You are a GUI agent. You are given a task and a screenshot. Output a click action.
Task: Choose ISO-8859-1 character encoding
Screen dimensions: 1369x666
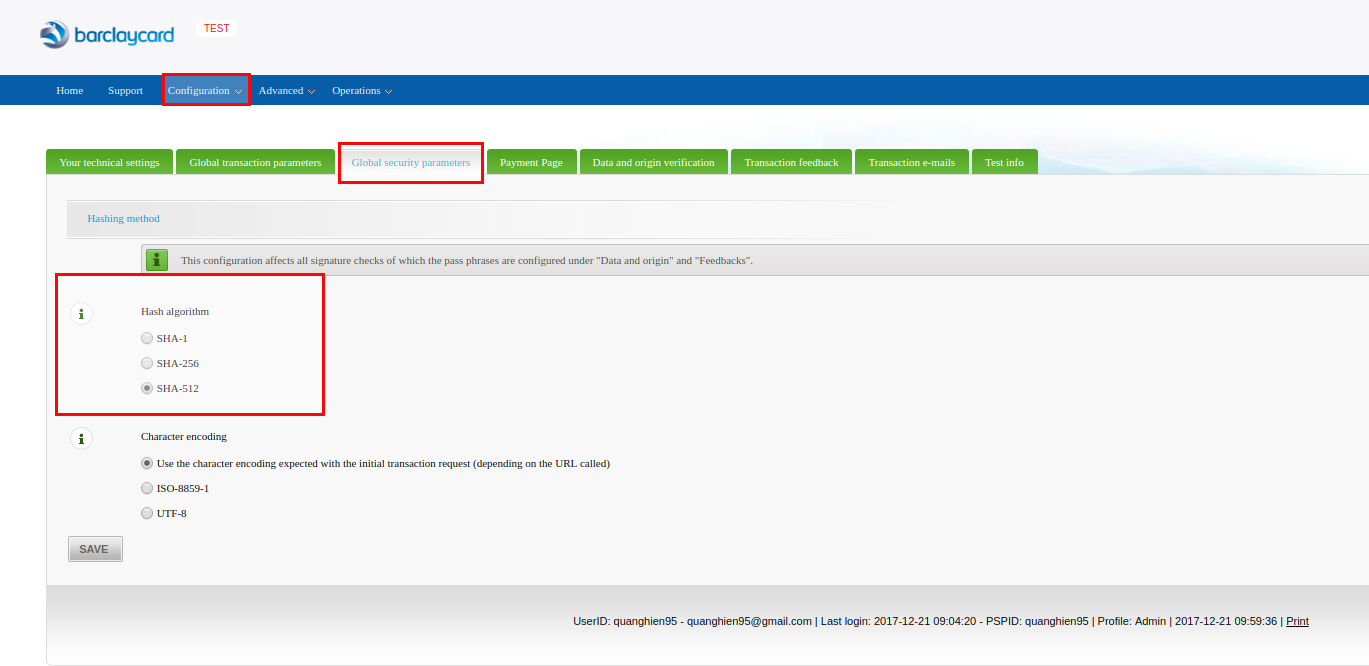point(147,488)
